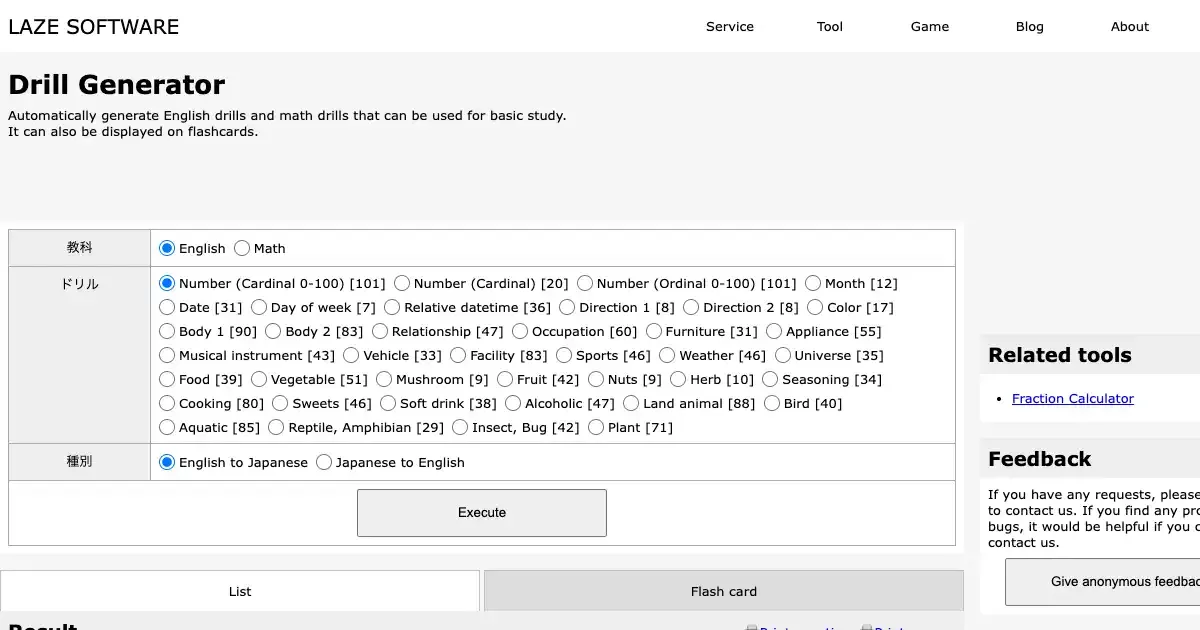This screenshot has width=1200, height=630.
Task: Choose the Japanese to English option
Action: pos(324,462)
